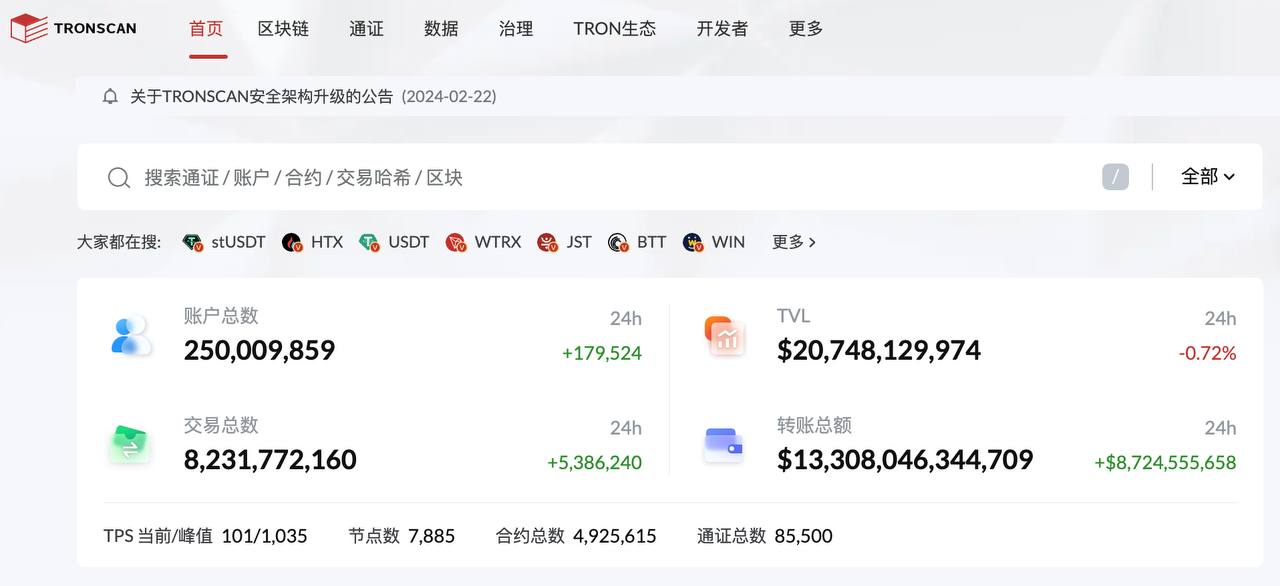The width and height of the screenshot is (1280, 586).
Task: Click the transactions icon on 交易总数 card
Action: click(x=130, y=444)
